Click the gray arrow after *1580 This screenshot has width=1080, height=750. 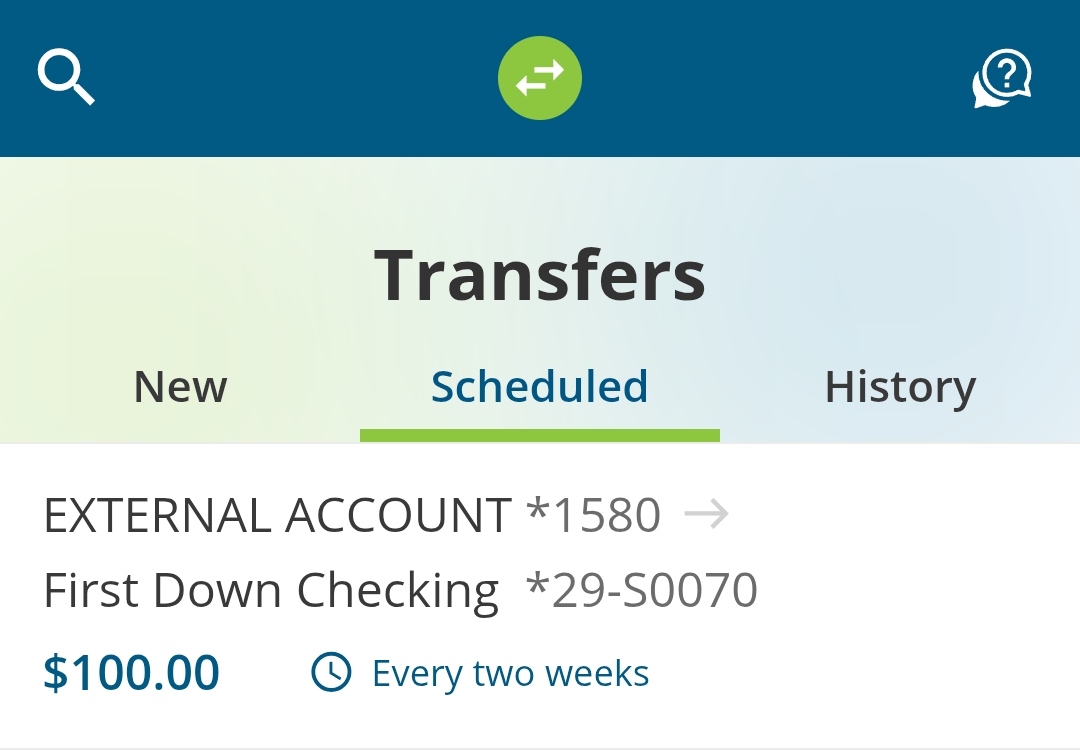pos(707,515)
